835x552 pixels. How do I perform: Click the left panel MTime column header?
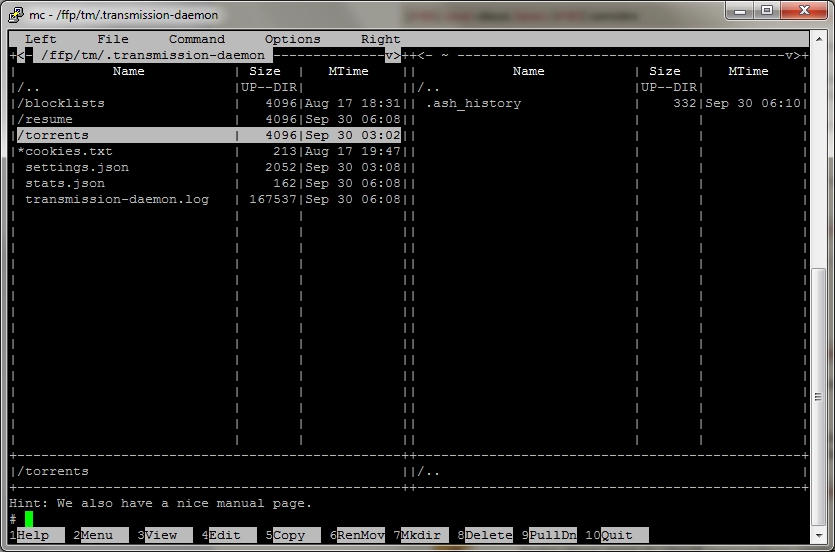[348, 71]
